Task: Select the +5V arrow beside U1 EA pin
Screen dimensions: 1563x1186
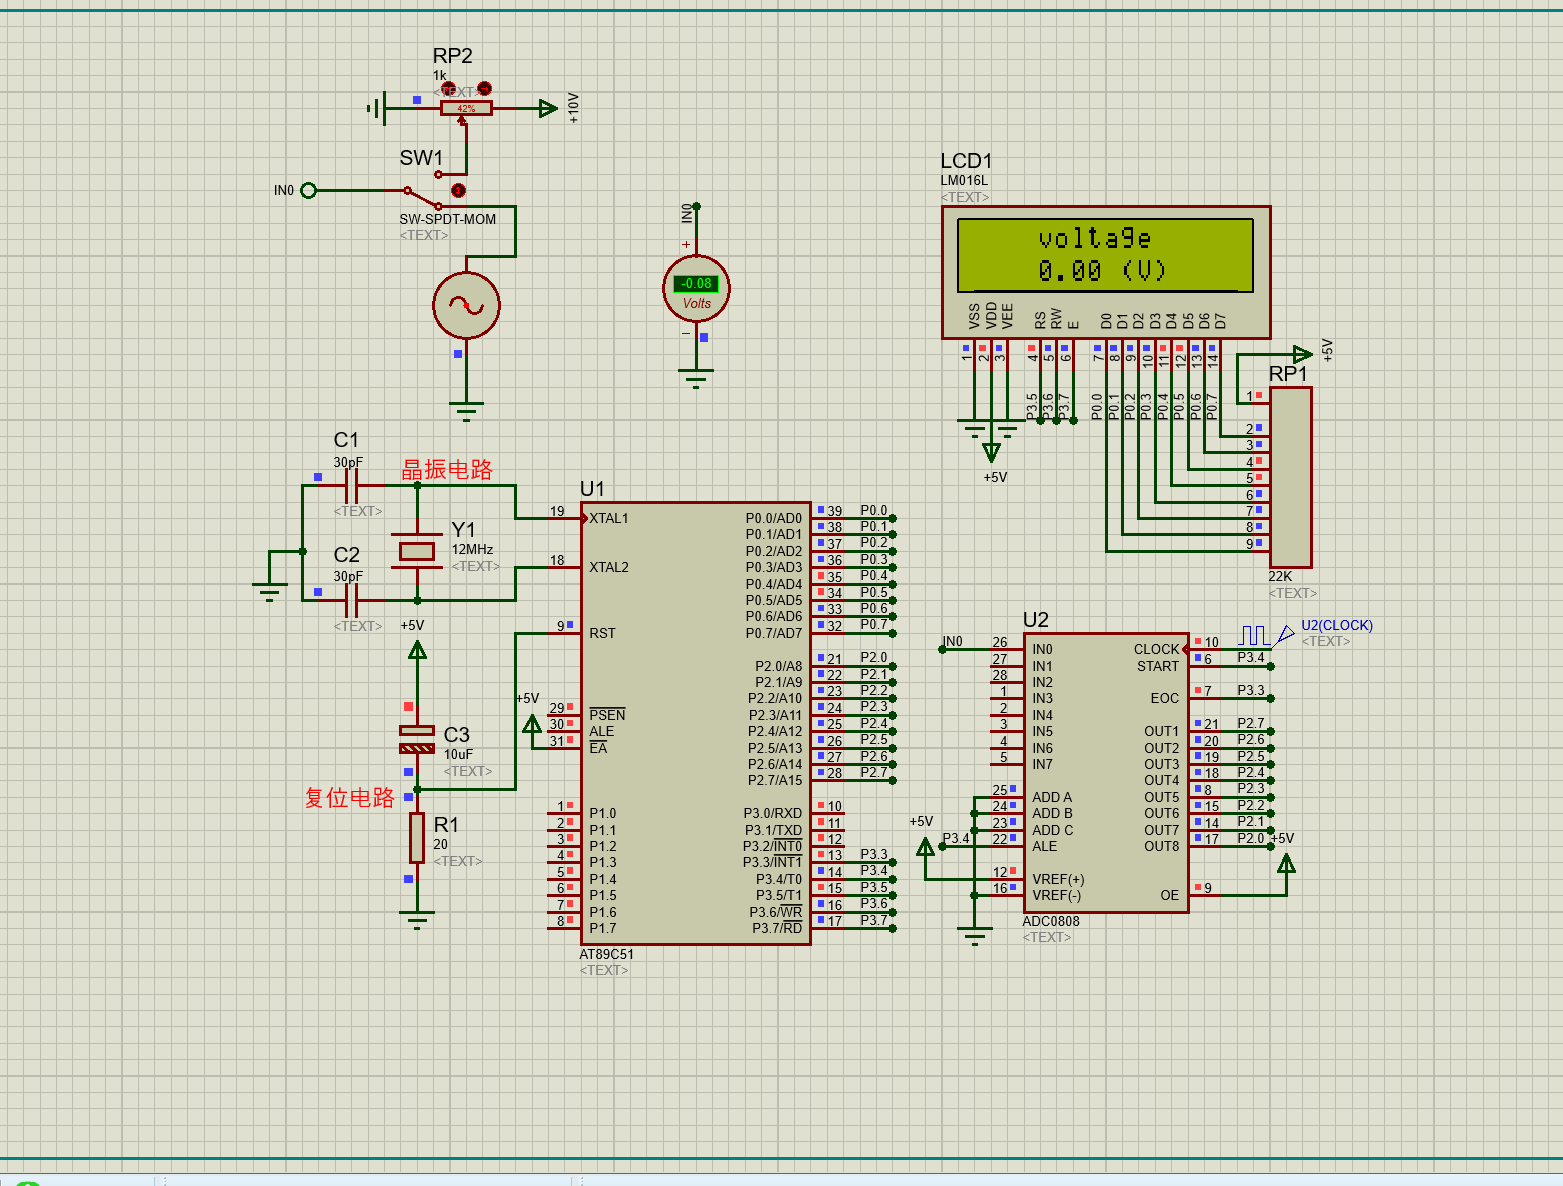Action: pyautogui.click(x=533, y=724)
